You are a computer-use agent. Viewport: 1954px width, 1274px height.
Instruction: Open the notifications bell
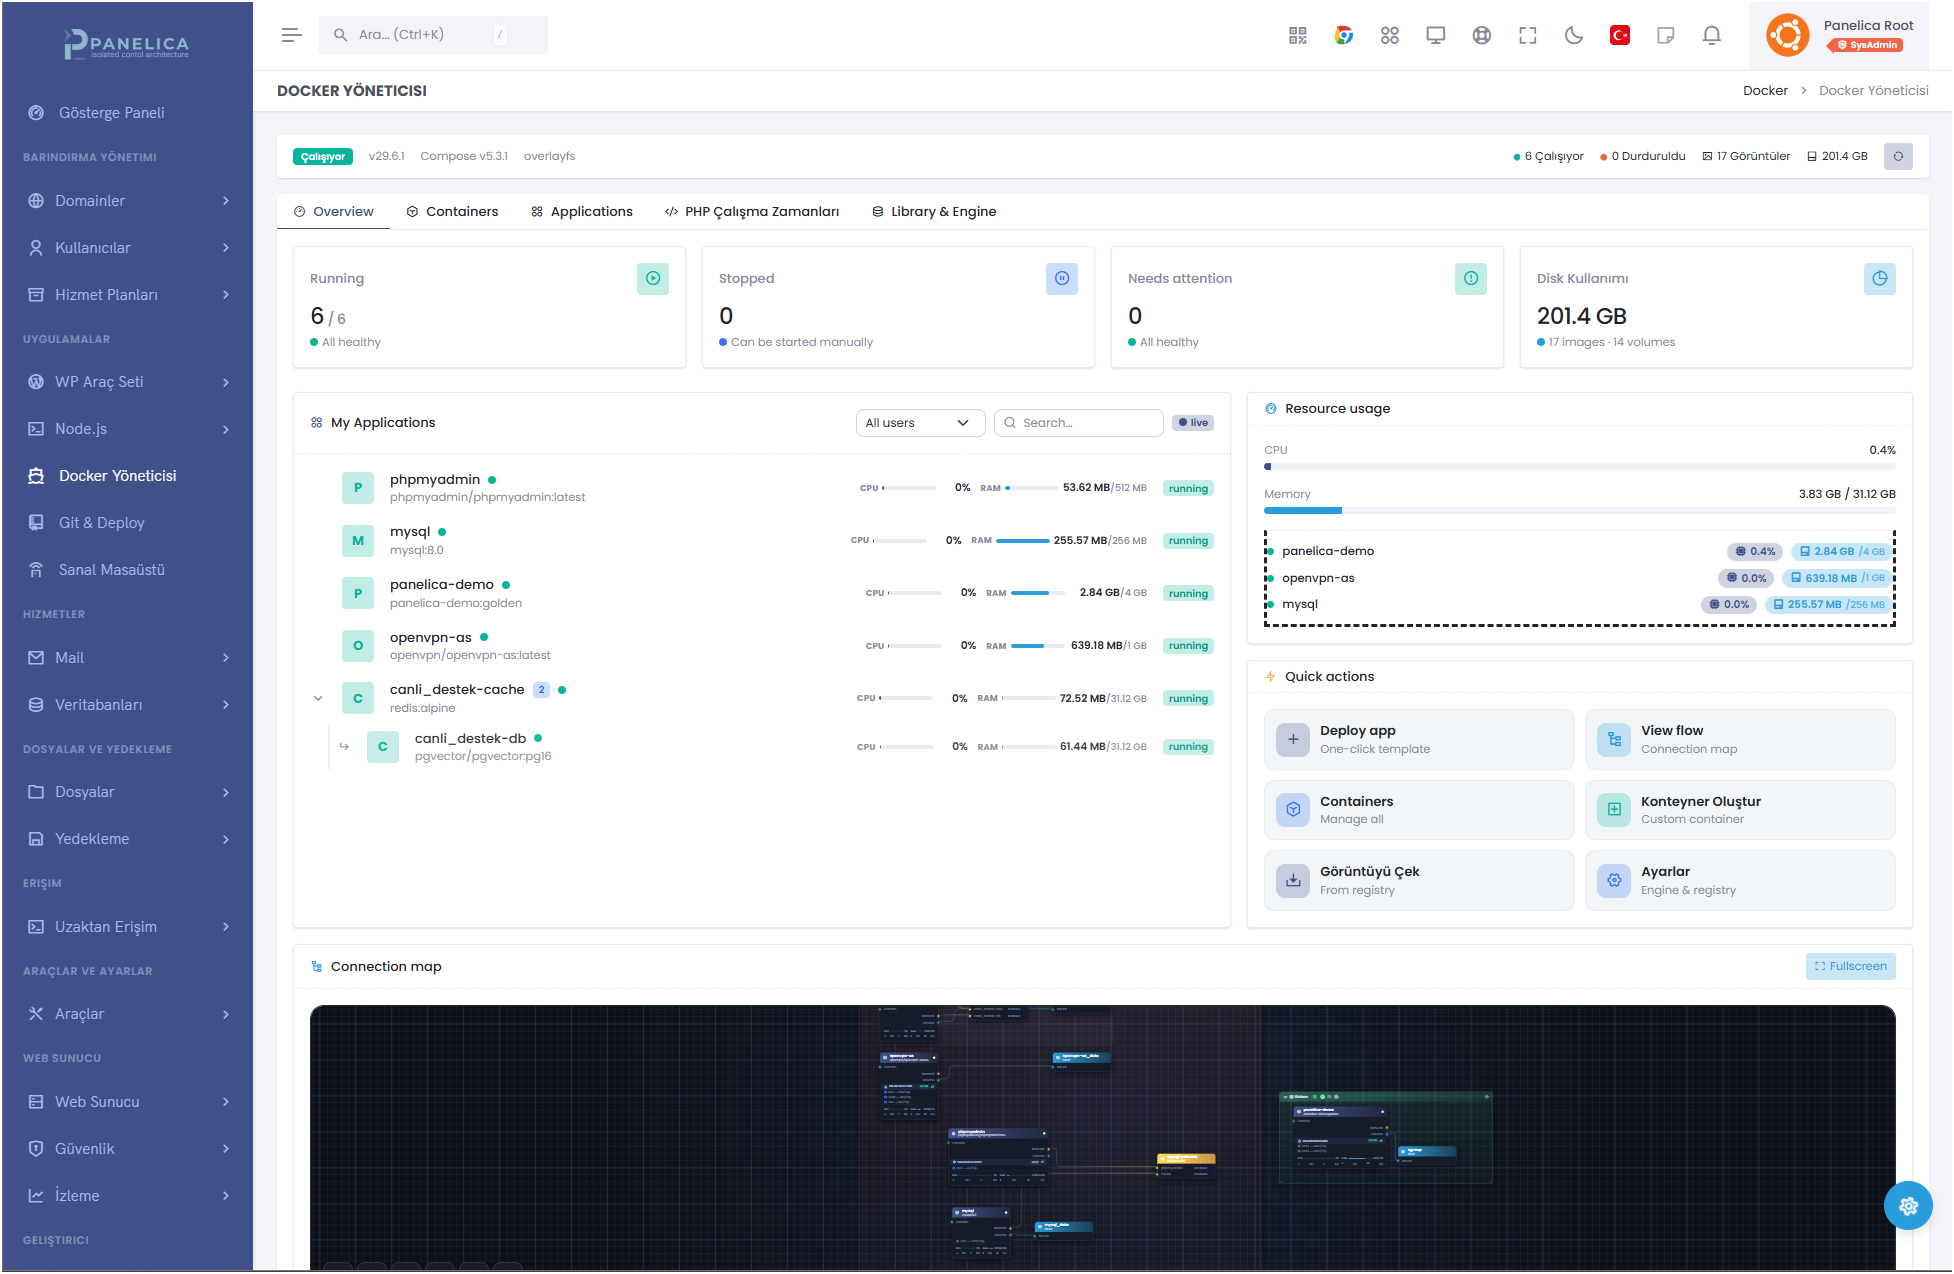click(1712, 35)
